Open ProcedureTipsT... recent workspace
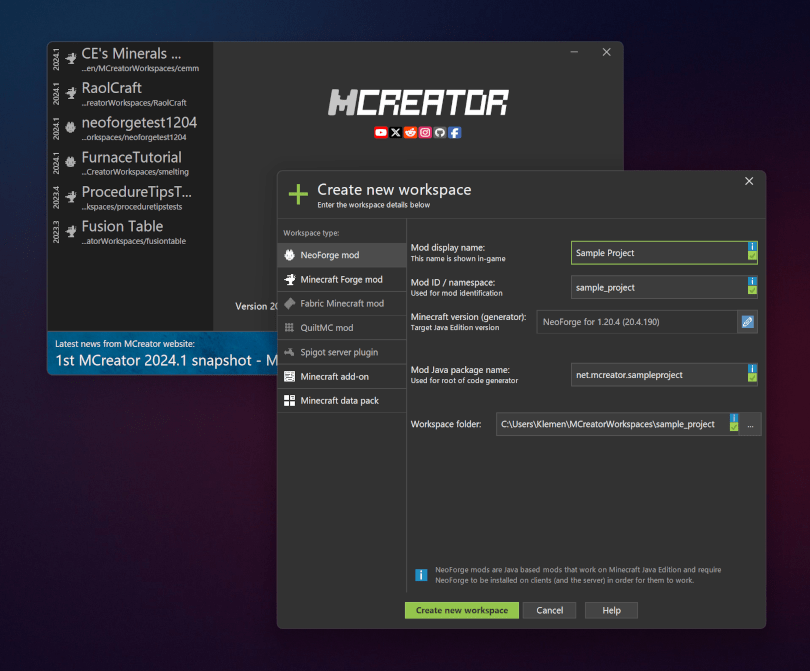Screen dimensions: 810x671 [x=130, y=198]
